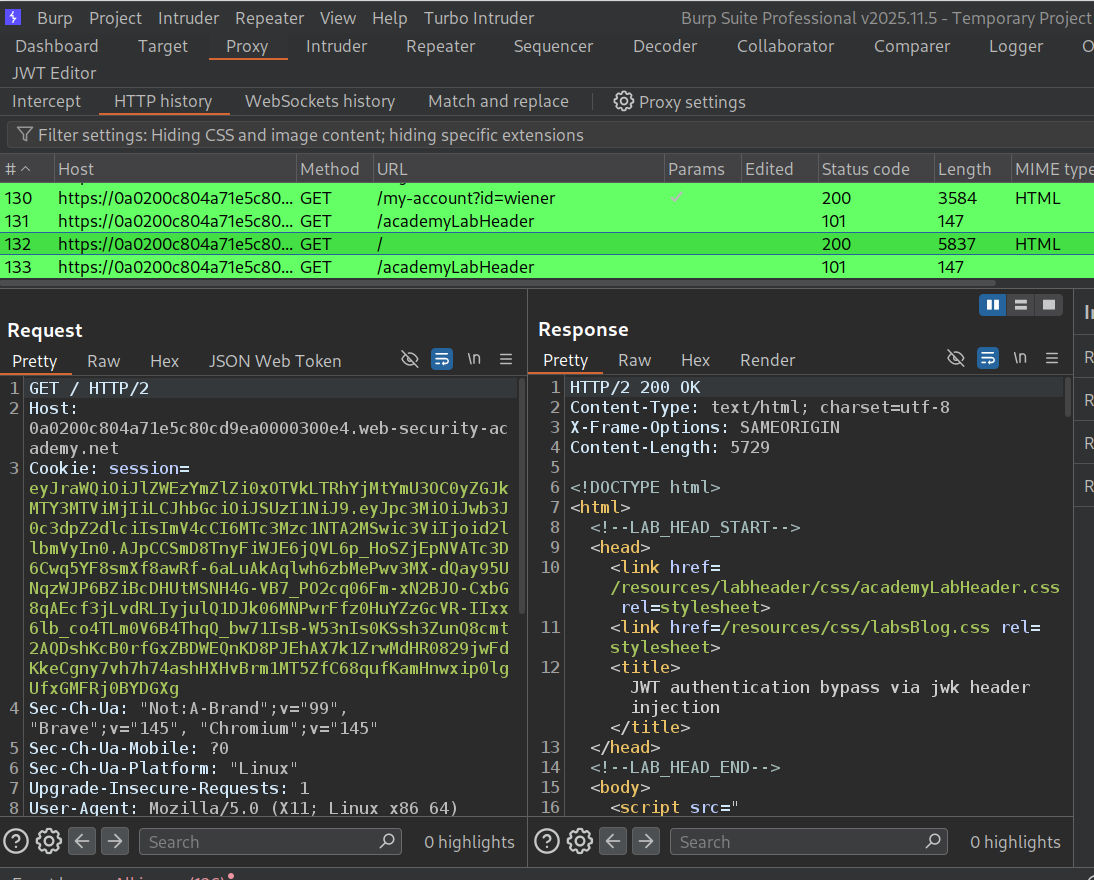Switch to combined tabbed layout icon

click(x=1048, y=305)
